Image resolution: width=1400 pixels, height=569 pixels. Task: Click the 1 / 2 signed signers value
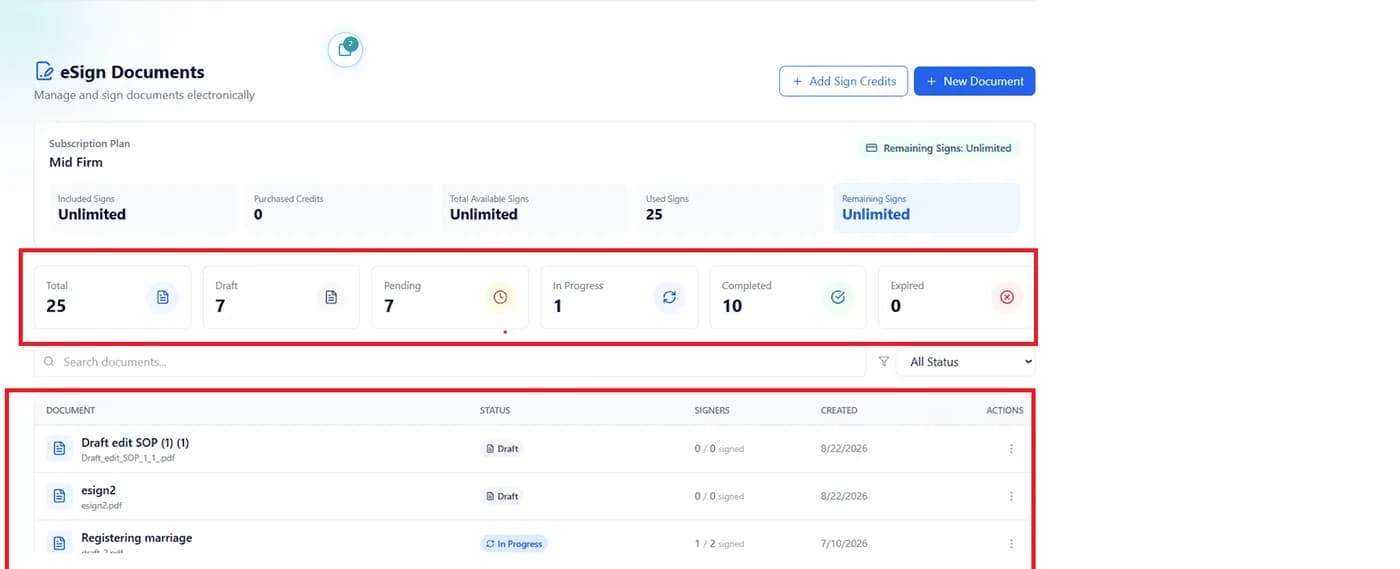tap(719, 544)
